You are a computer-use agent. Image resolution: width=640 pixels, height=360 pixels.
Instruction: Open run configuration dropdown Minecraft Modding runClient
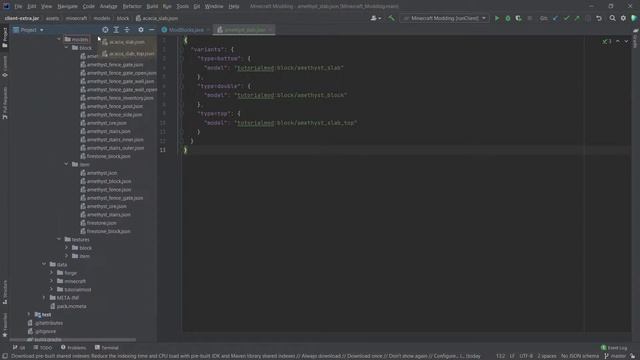[444, 18]
